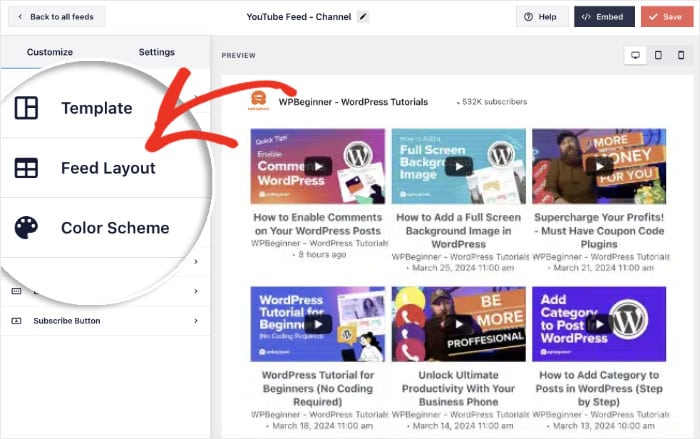Select desktop preview icon
Screen dimensions: 700x439
click(x=635, y=55)
